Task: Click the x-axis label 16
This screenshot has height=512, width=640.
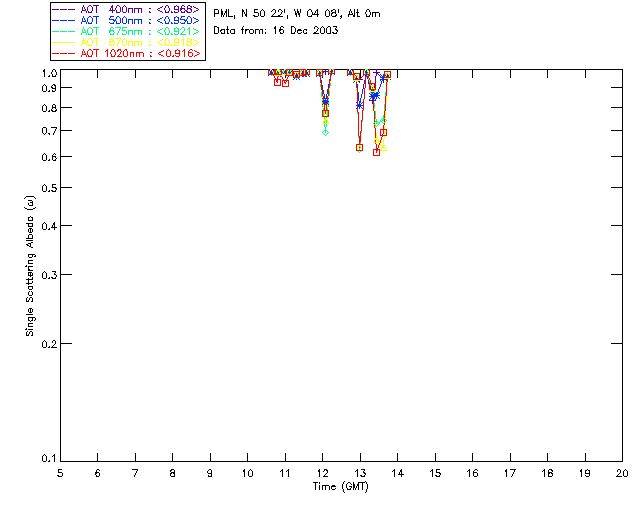Action: (x=473, y=473)
